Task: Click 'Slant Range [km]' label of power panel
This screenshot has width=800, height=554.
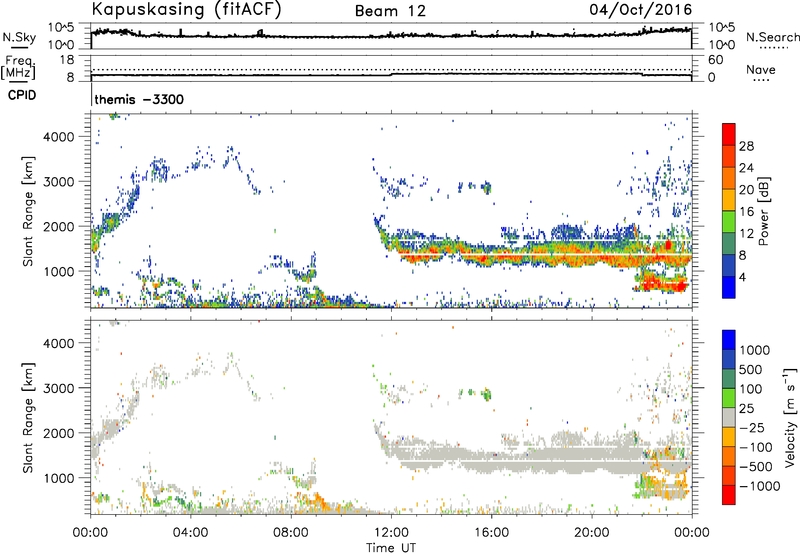Action: click(28, 211)
